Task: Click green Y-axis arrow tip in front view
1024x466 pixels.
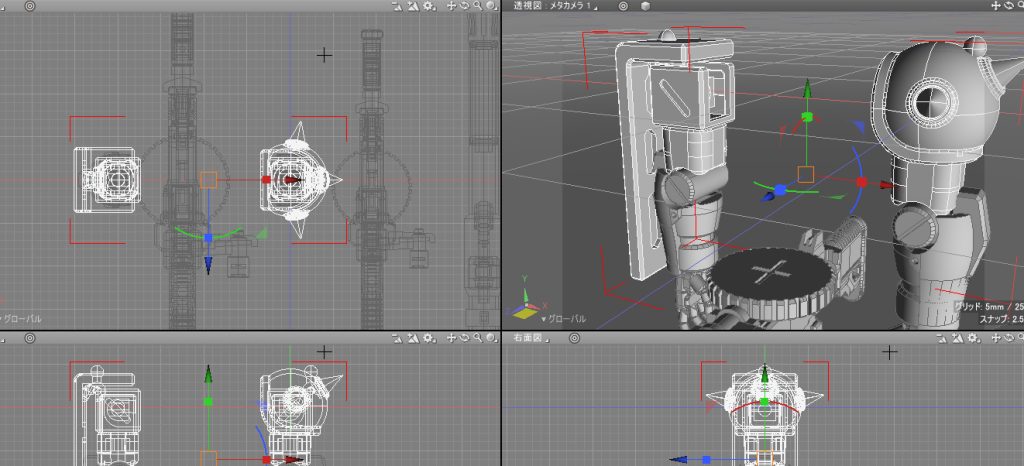Action: click(x=208, y=374)
